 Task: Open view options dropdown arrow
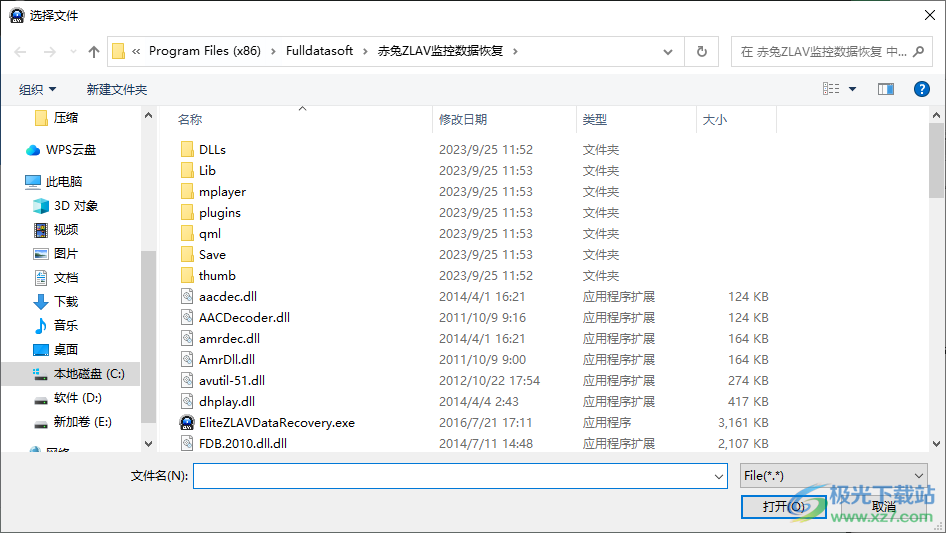pos(852,89)
